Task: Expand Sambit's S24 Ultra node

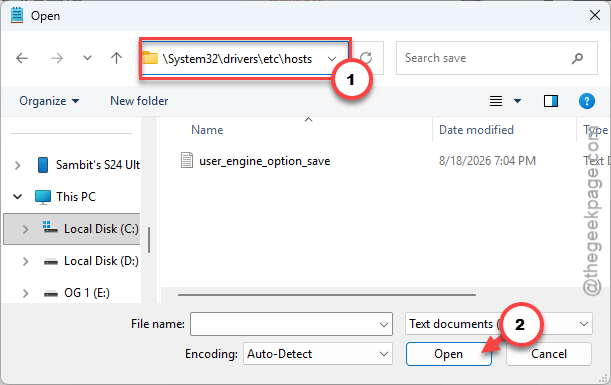Action: [x=18, y=165]
